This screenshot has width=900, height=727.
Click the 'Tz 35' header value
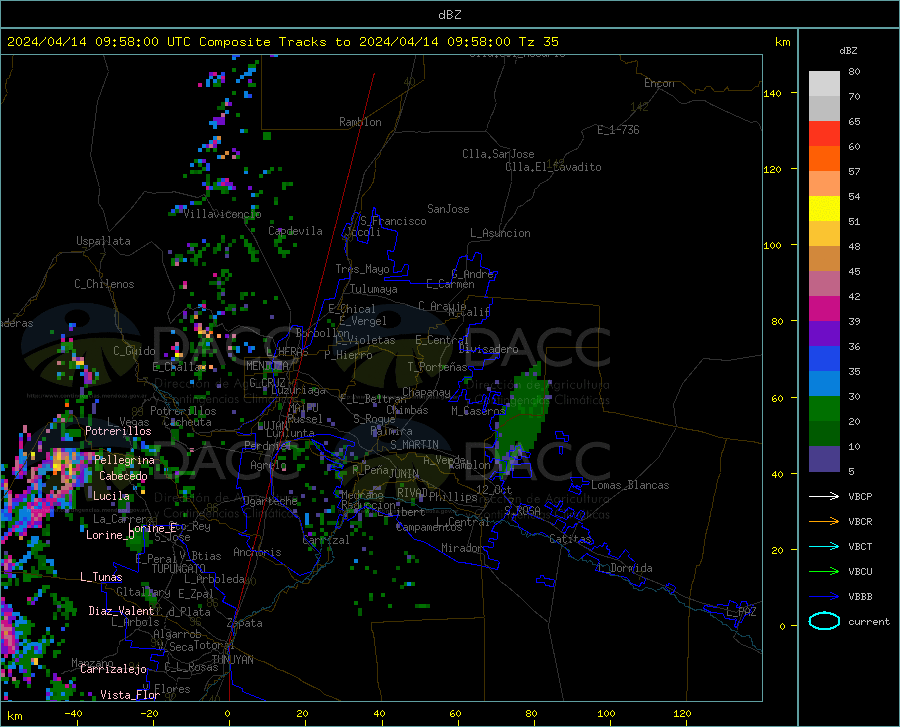(x=538, y=42)
